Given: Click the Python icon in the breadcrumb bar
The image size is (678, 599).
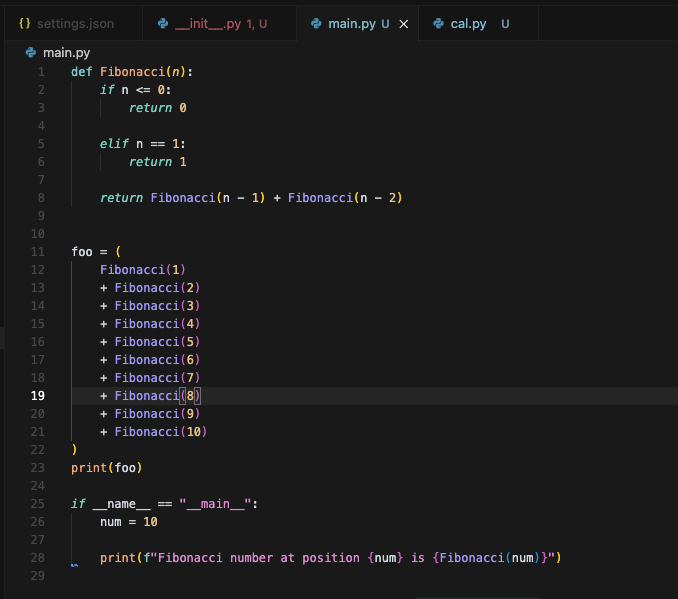Looking at the screenshot, I should click(x=31, y=52).
